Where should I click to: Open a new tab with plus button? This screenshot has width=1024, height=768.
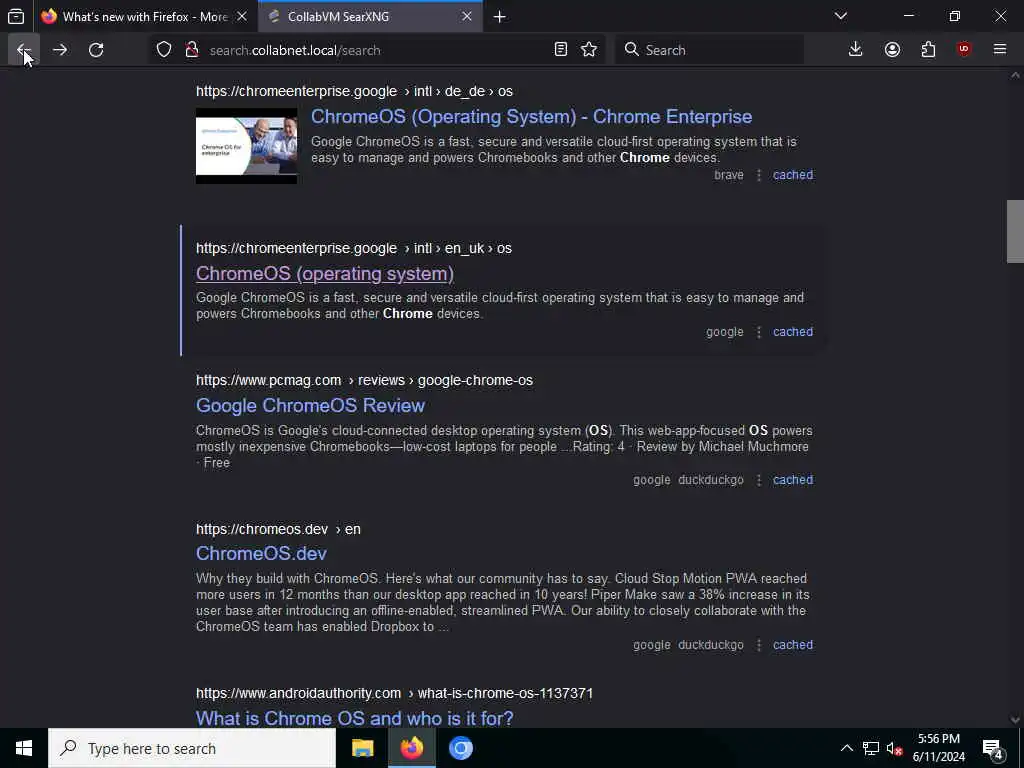[500, 16]
